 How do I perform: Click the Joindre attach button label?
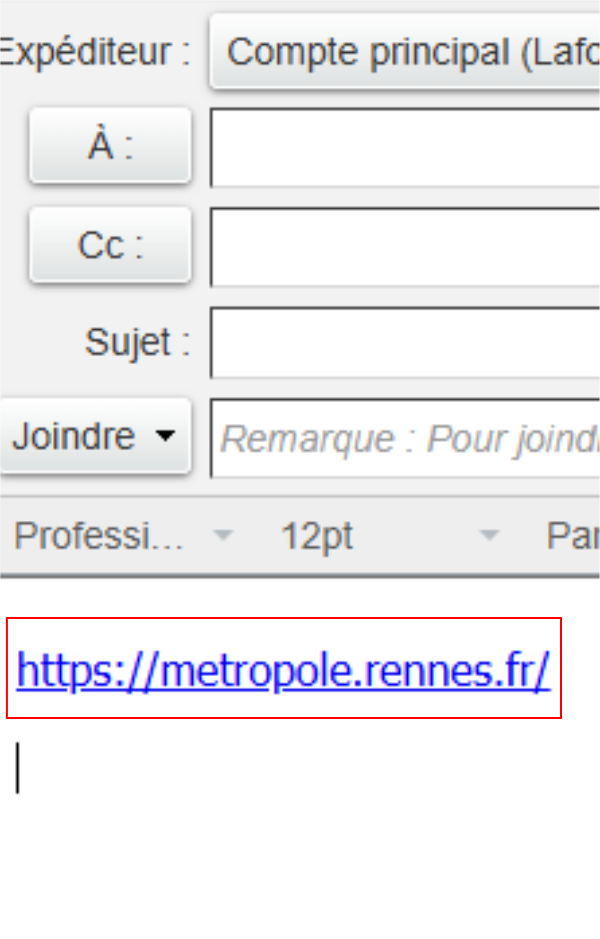pyautogui.click(x=74, y=435)
